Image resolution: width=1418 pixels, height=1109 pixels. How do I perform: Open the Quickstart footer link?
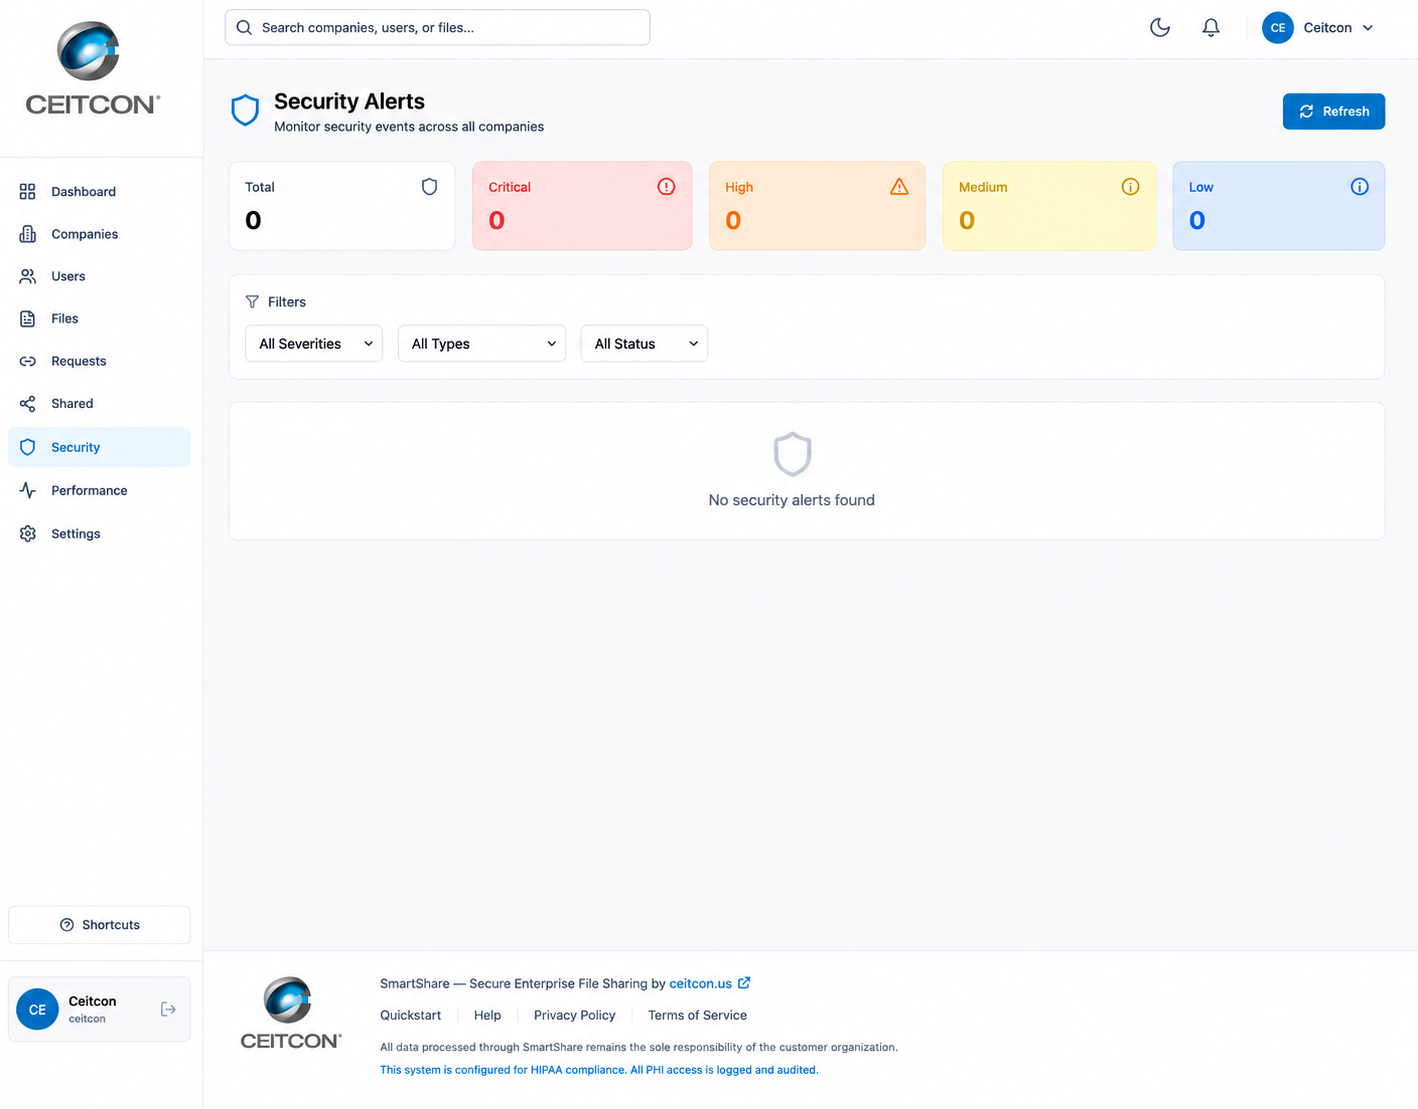(410, 1015)
